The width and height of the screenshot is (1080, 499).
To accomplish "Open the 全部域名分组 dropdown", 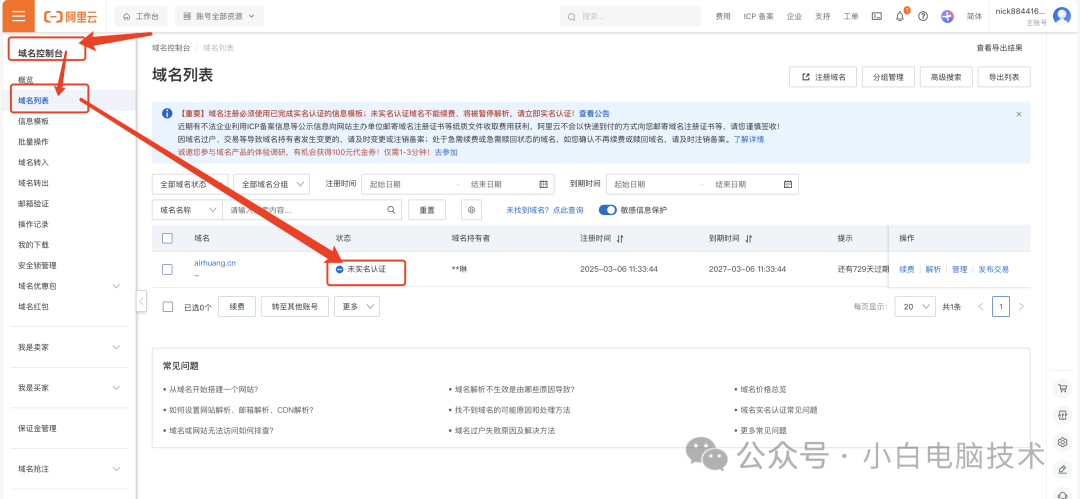I will pyautogui.click(x=271, y=184).
